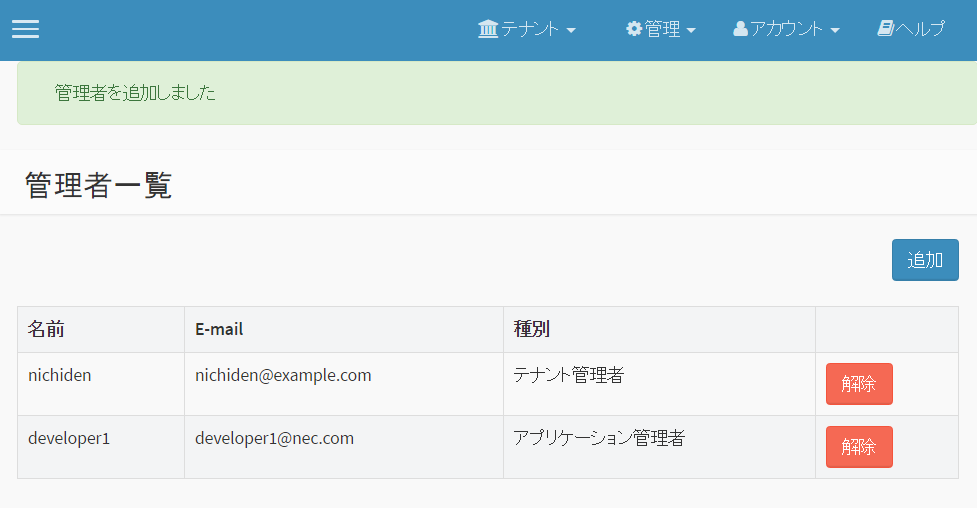Click the 名前 column header
977x508 pixels.
coord(101,330)
